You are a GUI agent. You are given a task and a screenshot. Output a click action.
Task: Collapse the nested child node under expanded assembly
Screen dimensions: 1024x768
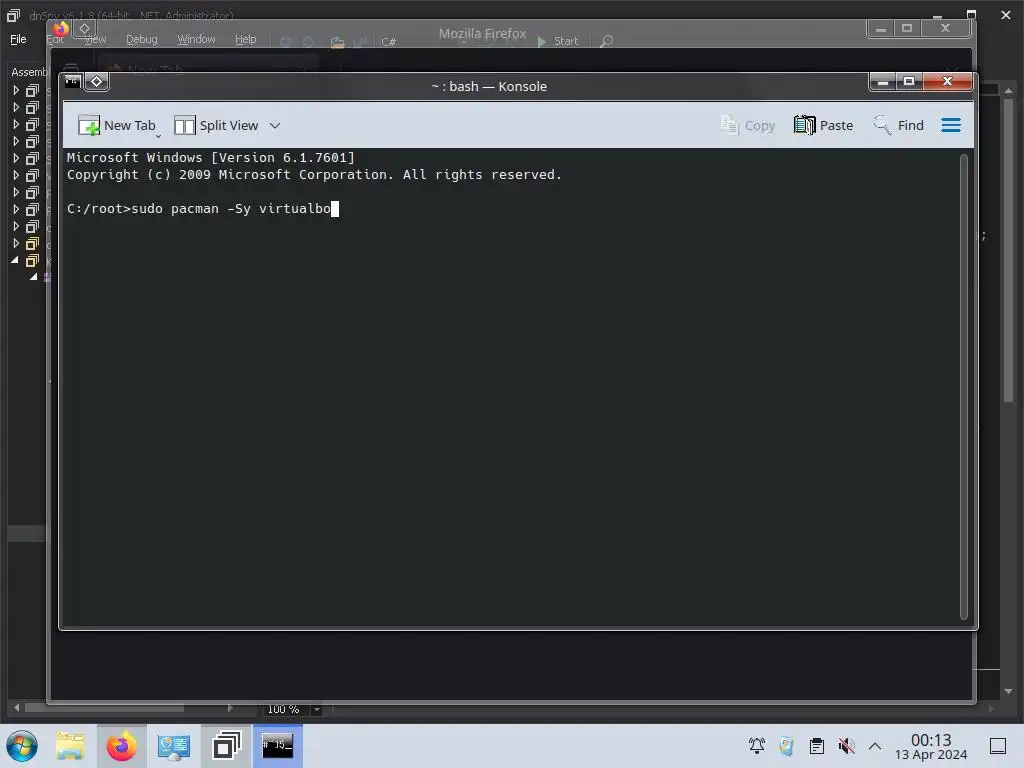click(x=33, y=277)
